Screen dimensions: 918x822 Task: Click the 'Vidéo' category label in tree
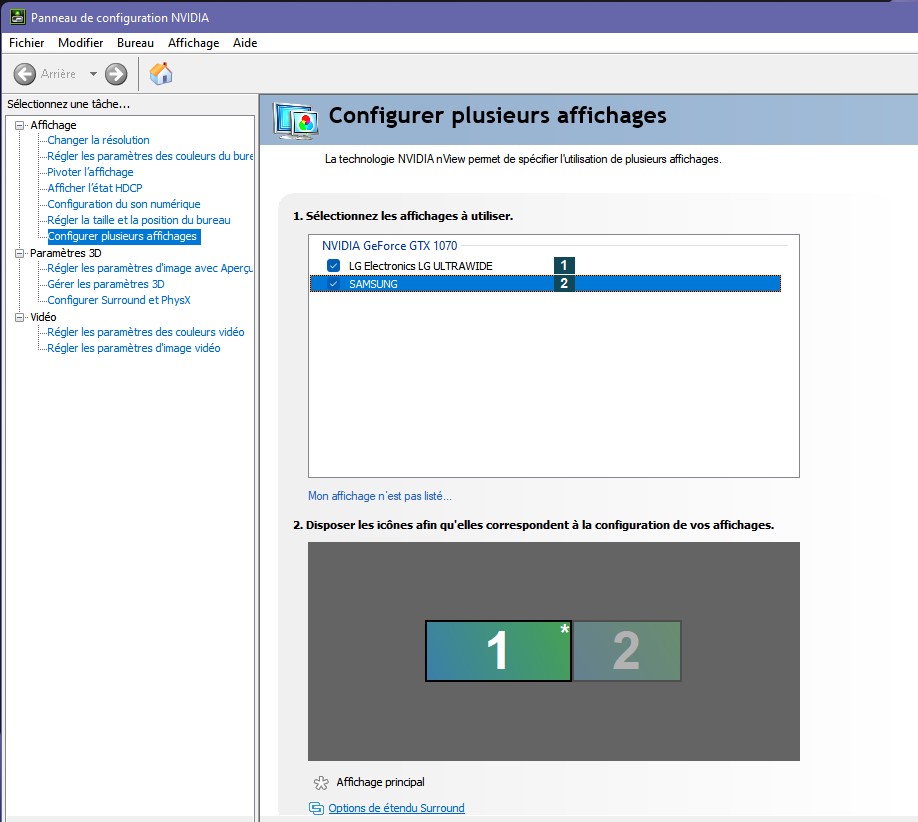pyautogui.click(x=43, y=317)
